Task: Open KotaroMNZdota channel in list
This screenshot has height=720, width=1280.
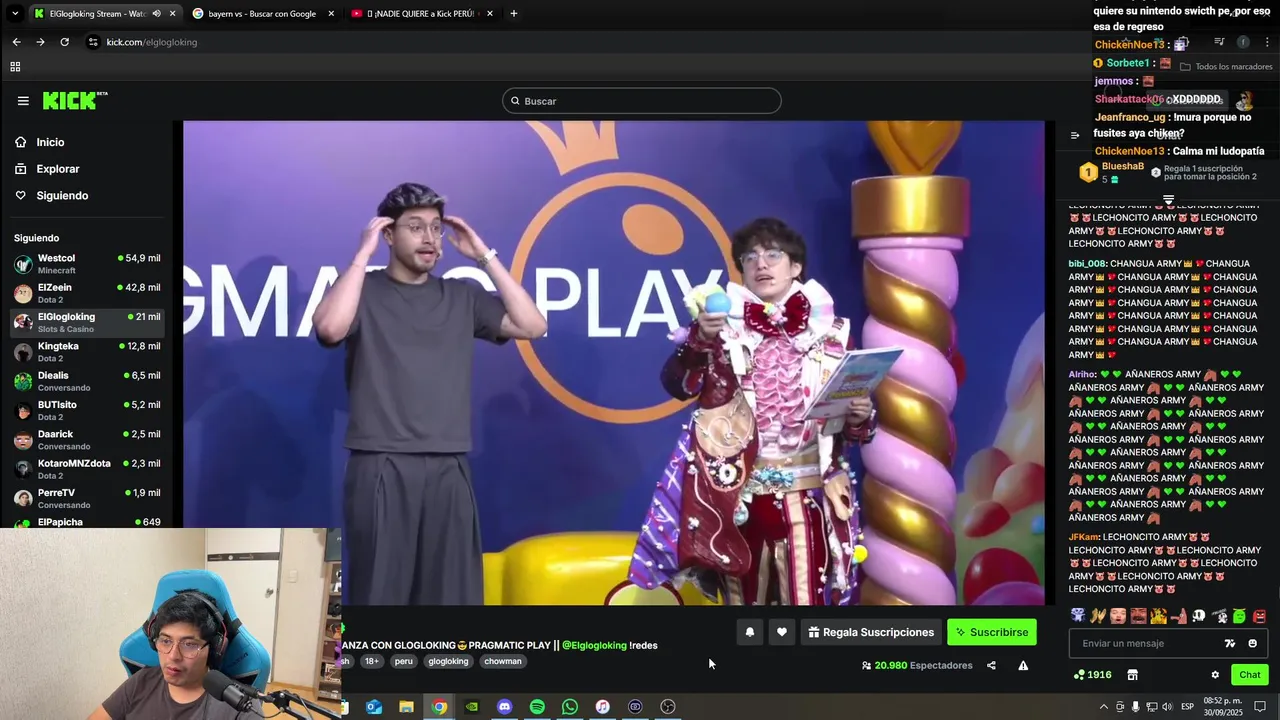Action: coord(86,469)
